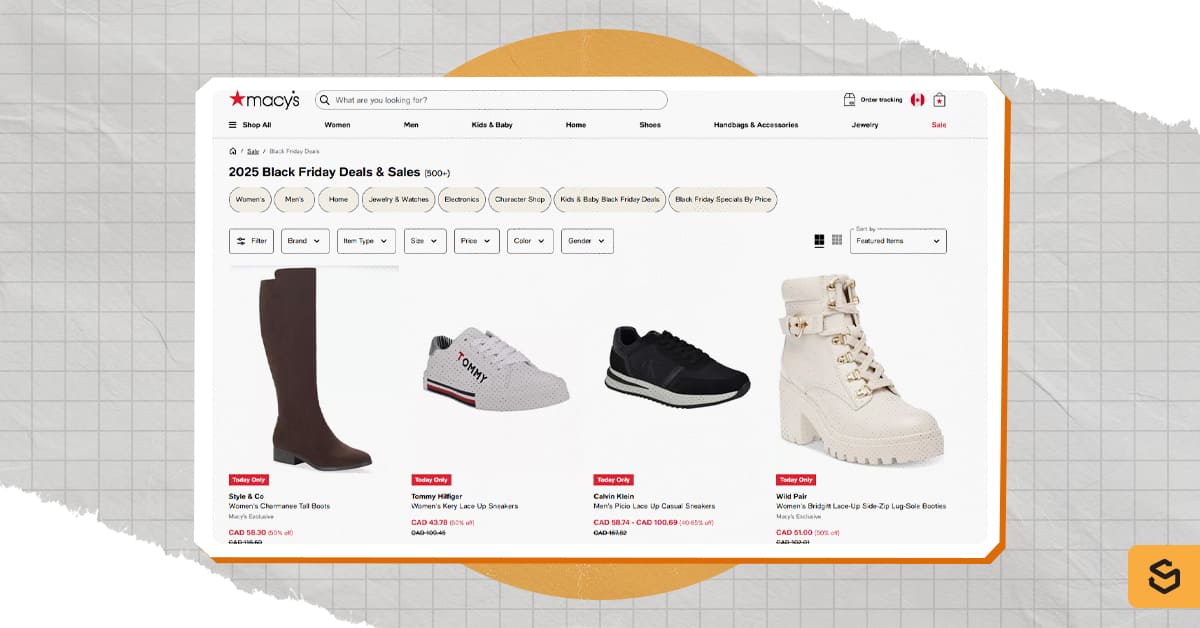Select the Character Shop pill
This screenshot has width=1200, height=628.
(520, 199)
